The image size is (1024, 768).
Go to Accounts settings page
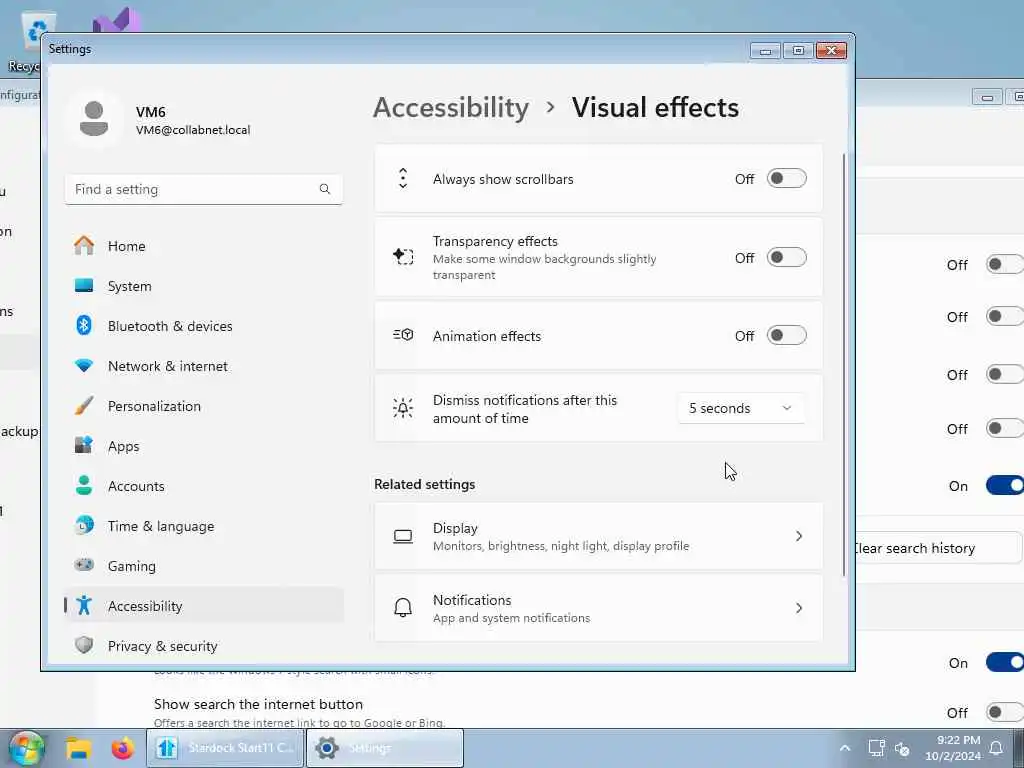(204, 486)
